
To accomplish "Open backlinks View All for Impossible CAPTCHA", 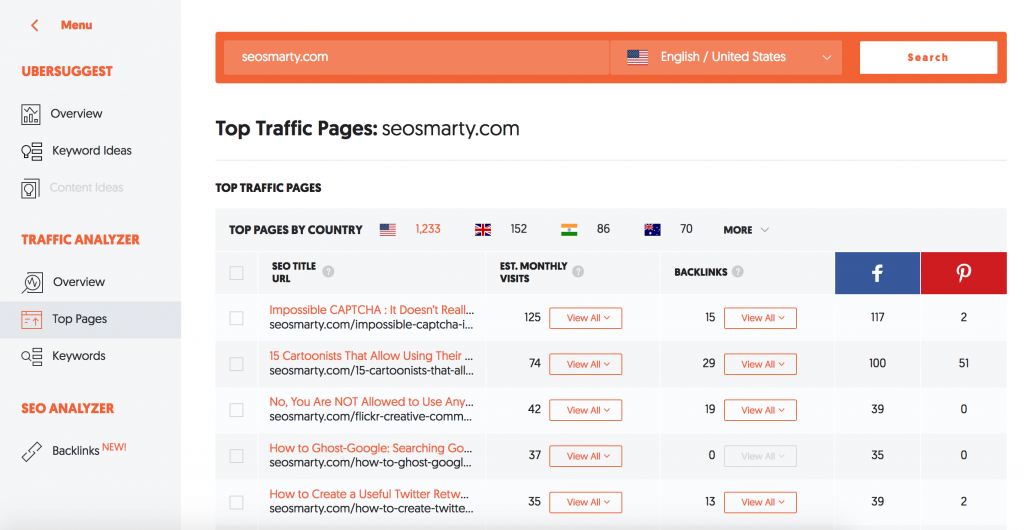I will point(760,318).
